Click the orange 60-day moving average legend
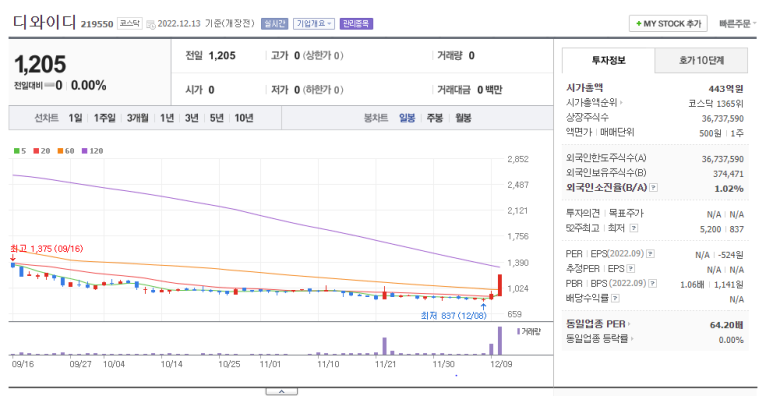773x396 pixels. 66,151
